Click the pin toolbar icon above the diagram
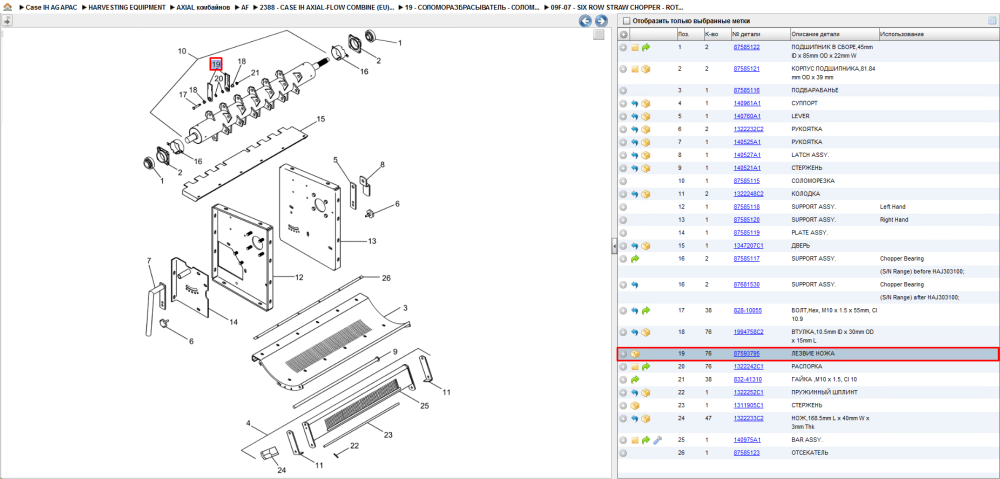Image resolution: width=1000 pixels, height=479 pixels. [7, 20]
